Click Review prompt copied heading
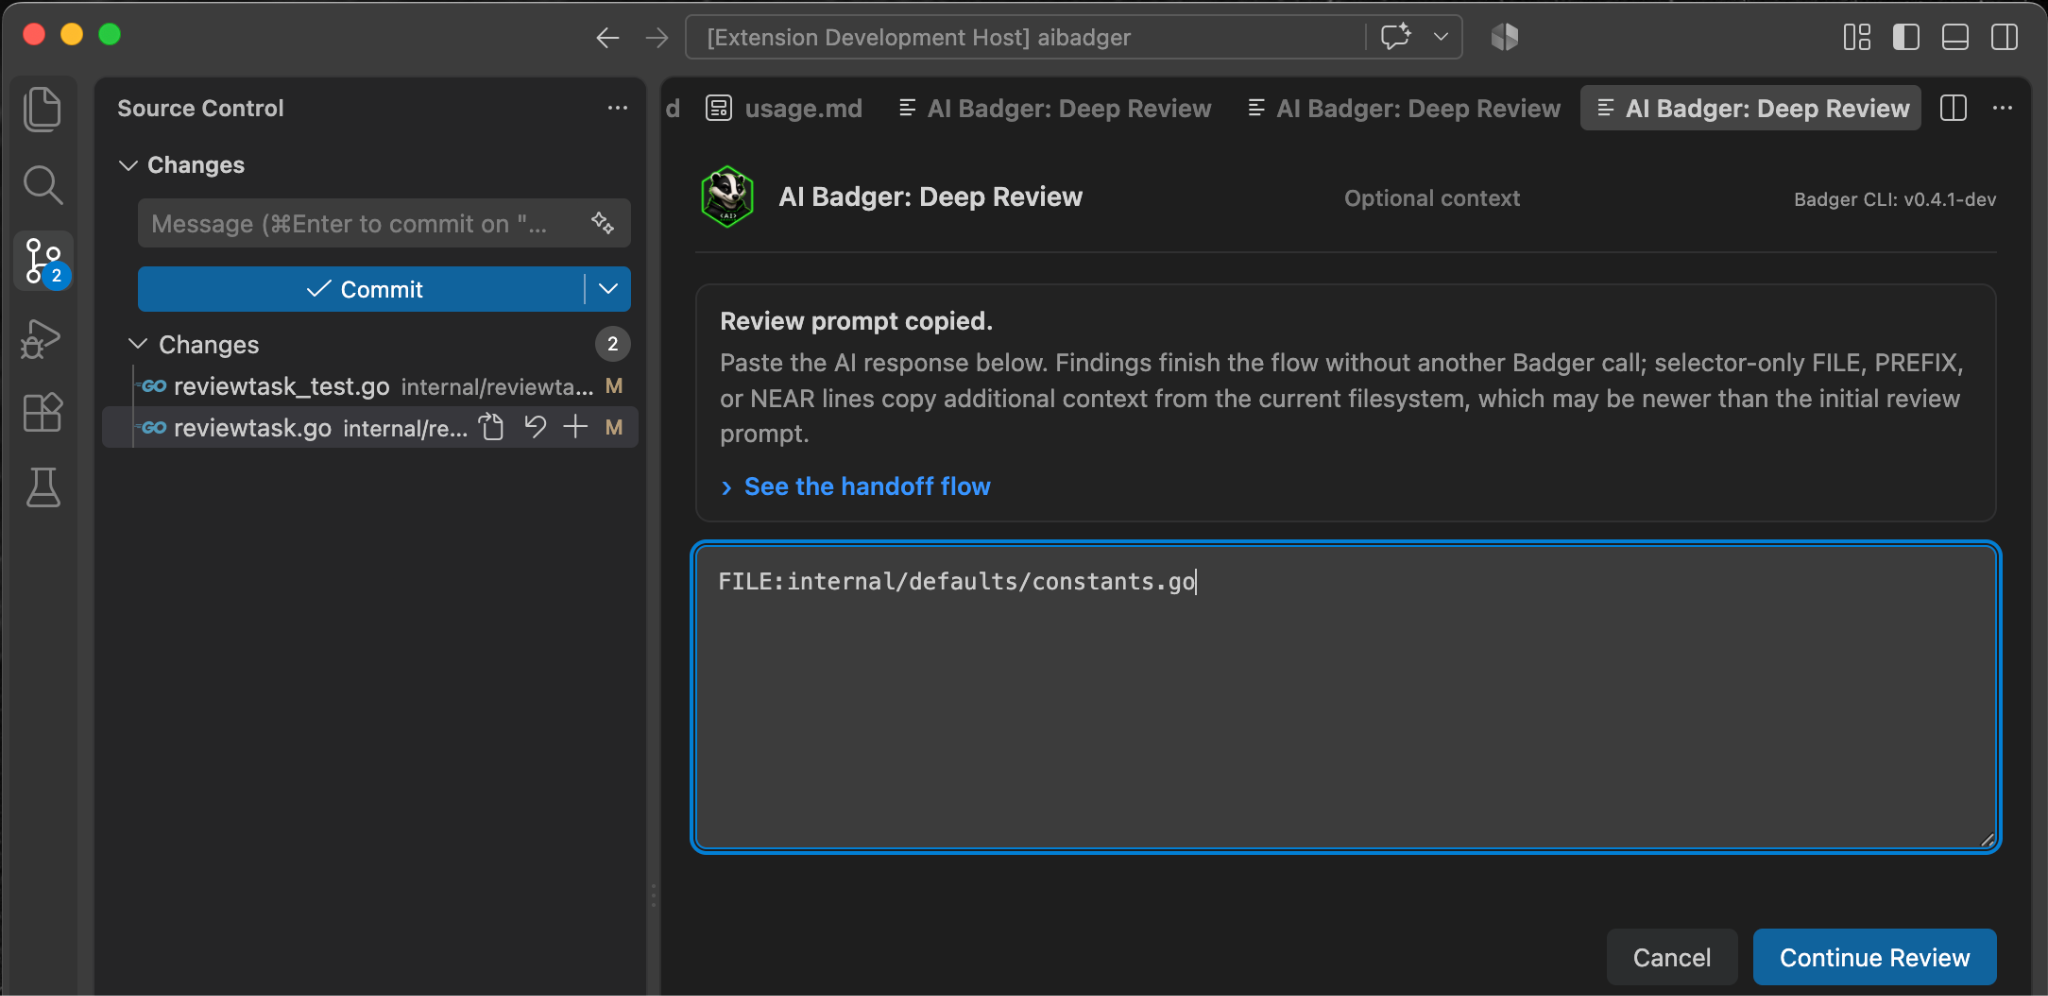The image size is (2048, 996). [x=856, y=321]
